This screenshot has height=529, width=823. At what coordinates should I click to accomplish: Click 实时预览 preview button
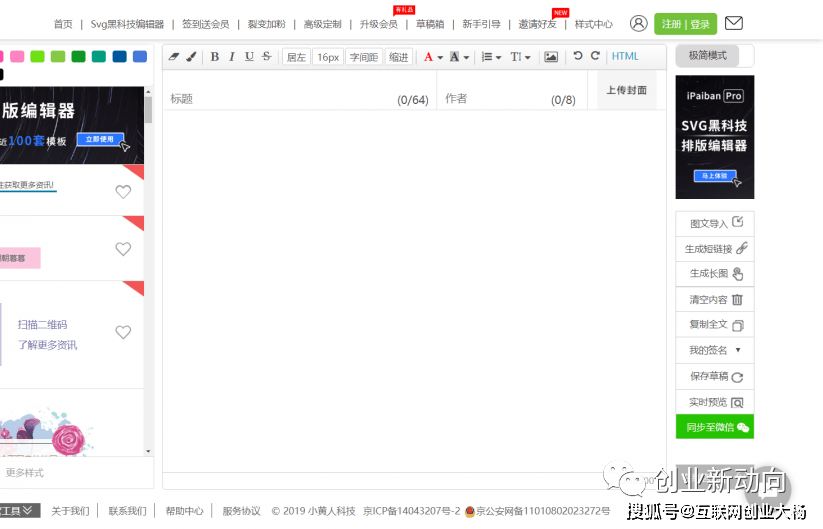point(715,402)
